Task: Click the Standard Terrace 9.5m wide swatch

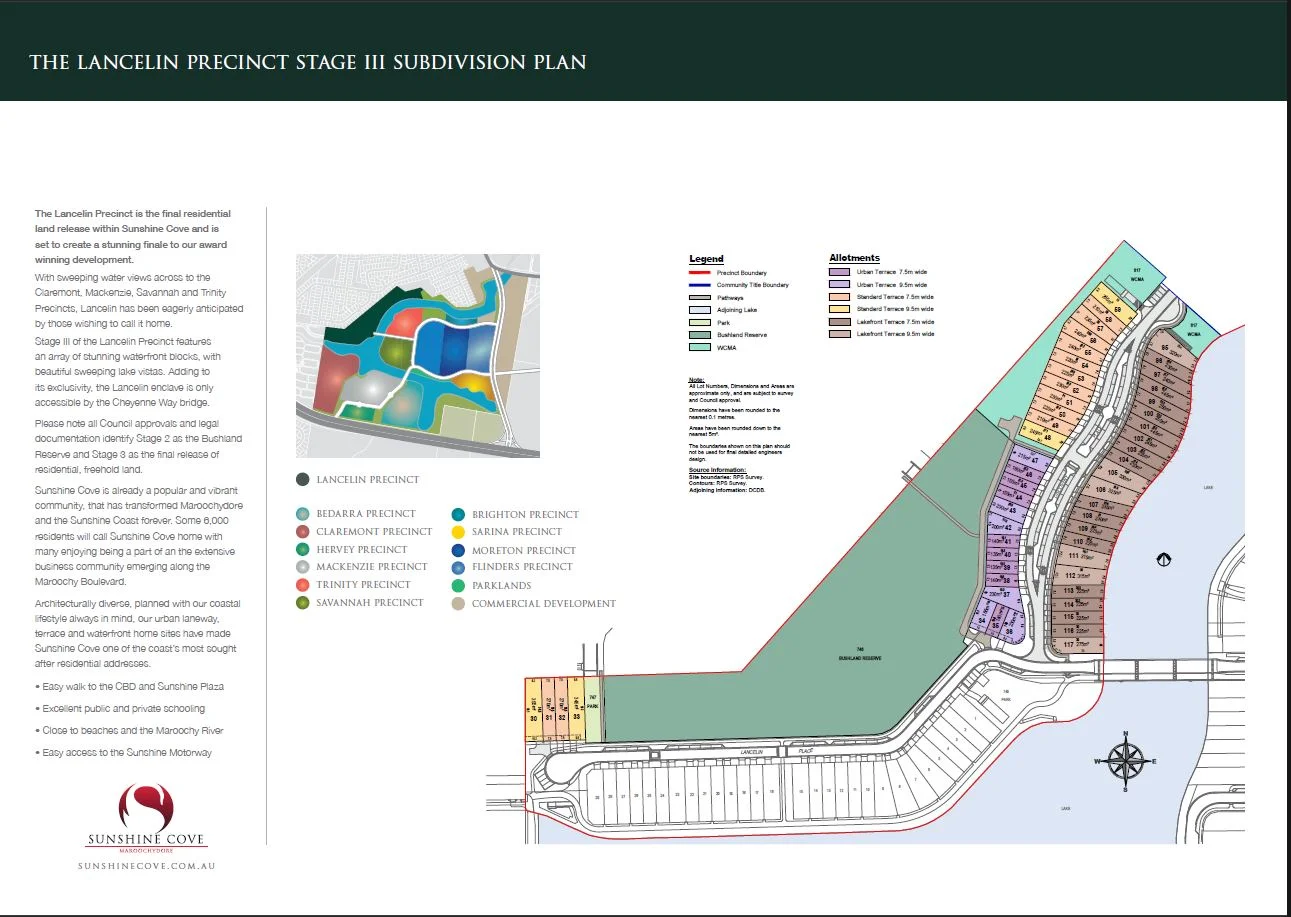Action: pos(841,310)
